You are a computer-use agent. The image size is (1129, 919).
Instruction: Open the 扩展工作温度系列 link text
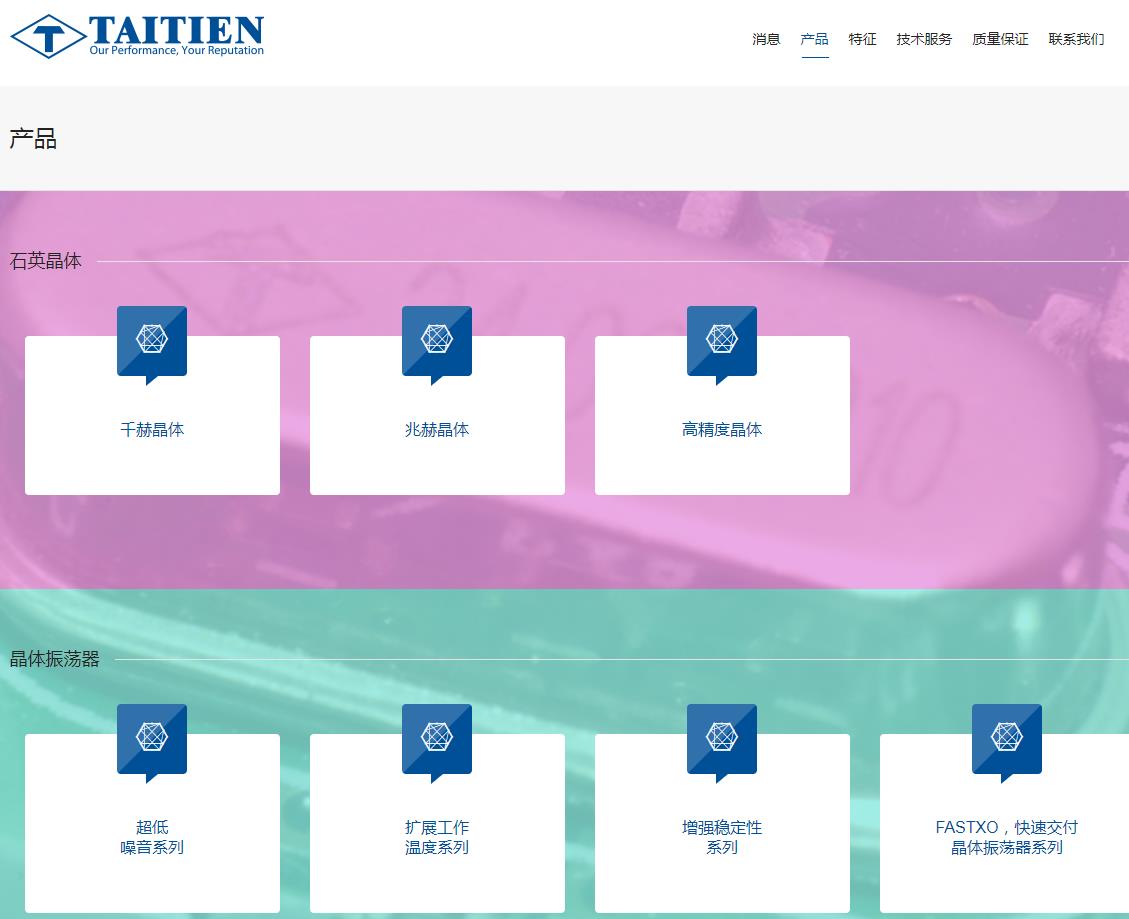[437, 838]
